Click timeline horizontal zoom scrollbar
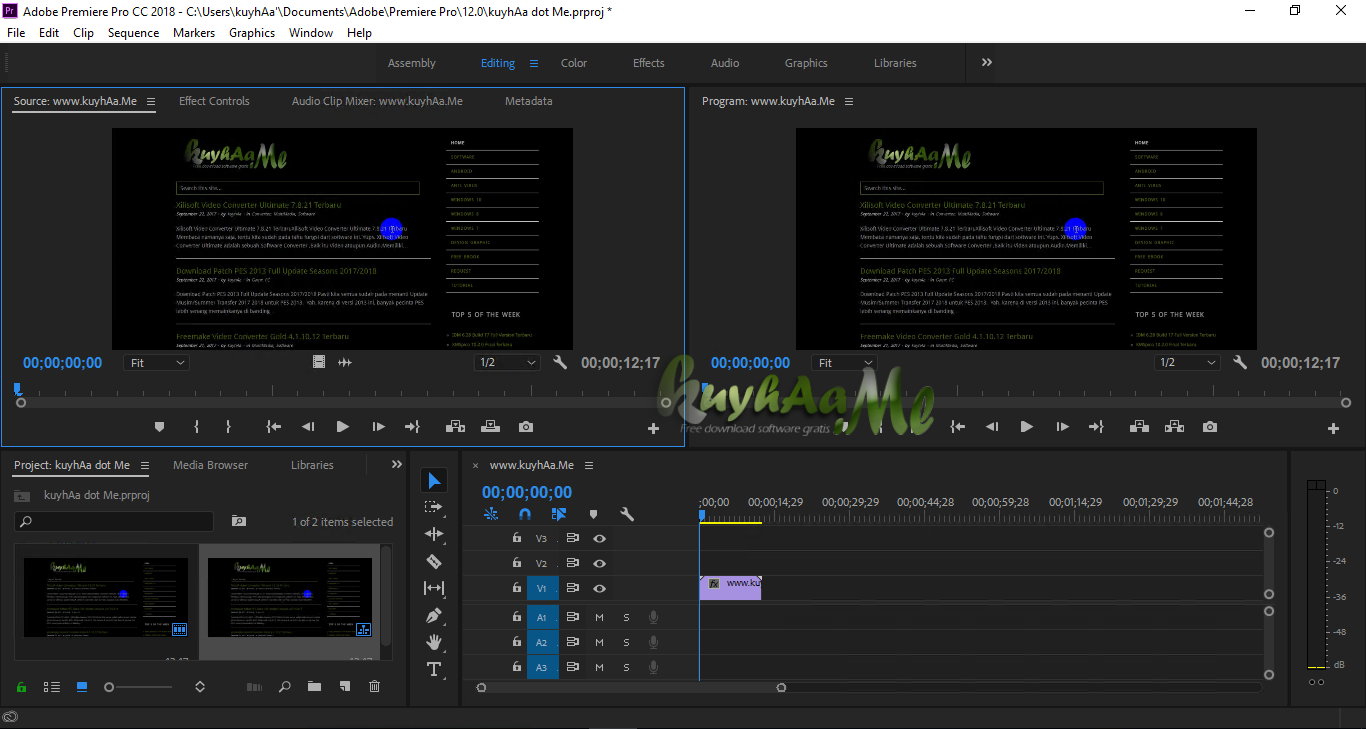This screenshot has width=1366, height=729. coord(631,688)
